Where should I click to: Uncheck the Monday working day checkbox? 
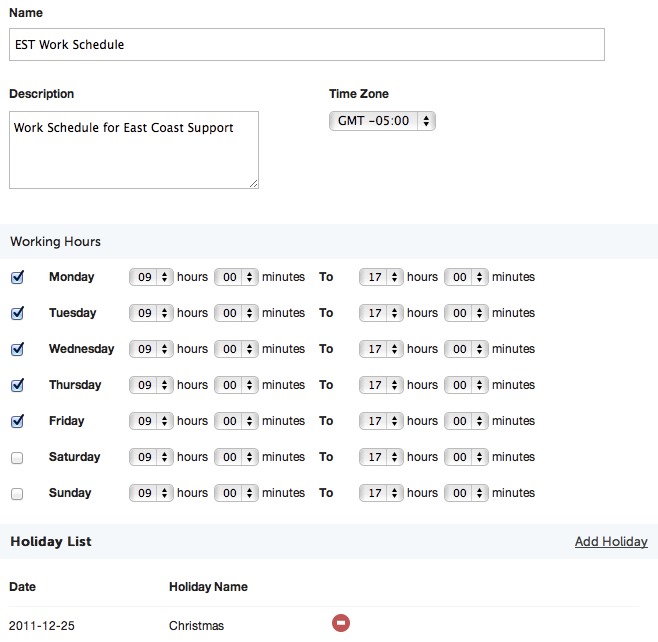[x=17, y=277]
